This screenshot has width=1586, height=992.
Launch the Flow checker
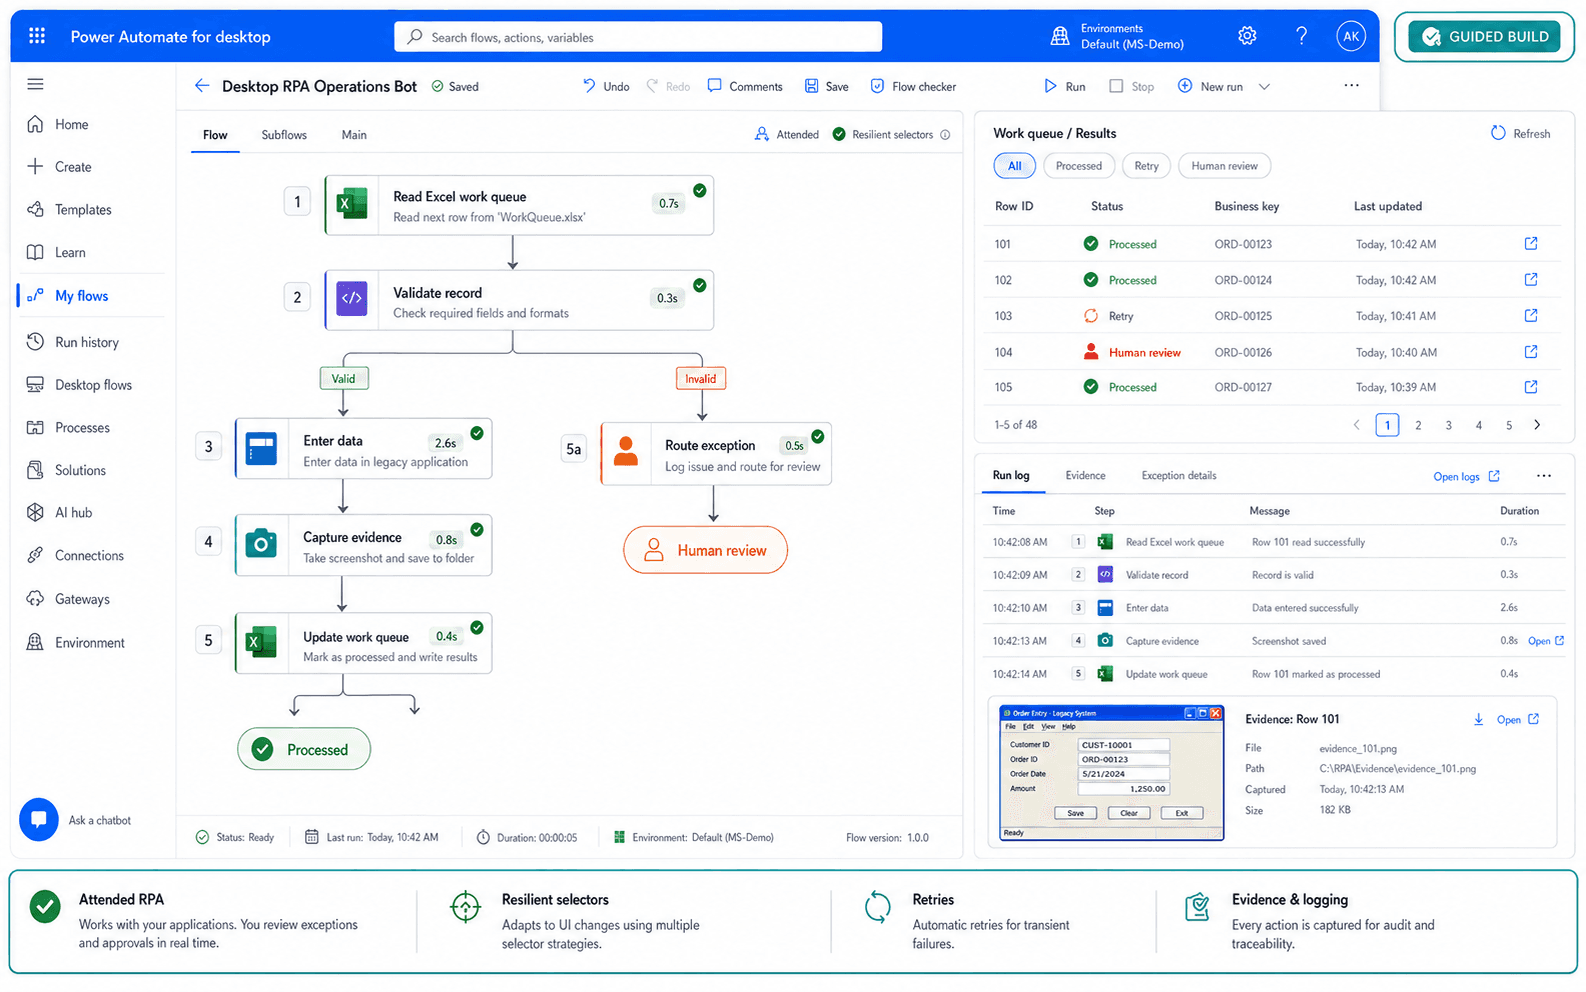pos(913,87)
